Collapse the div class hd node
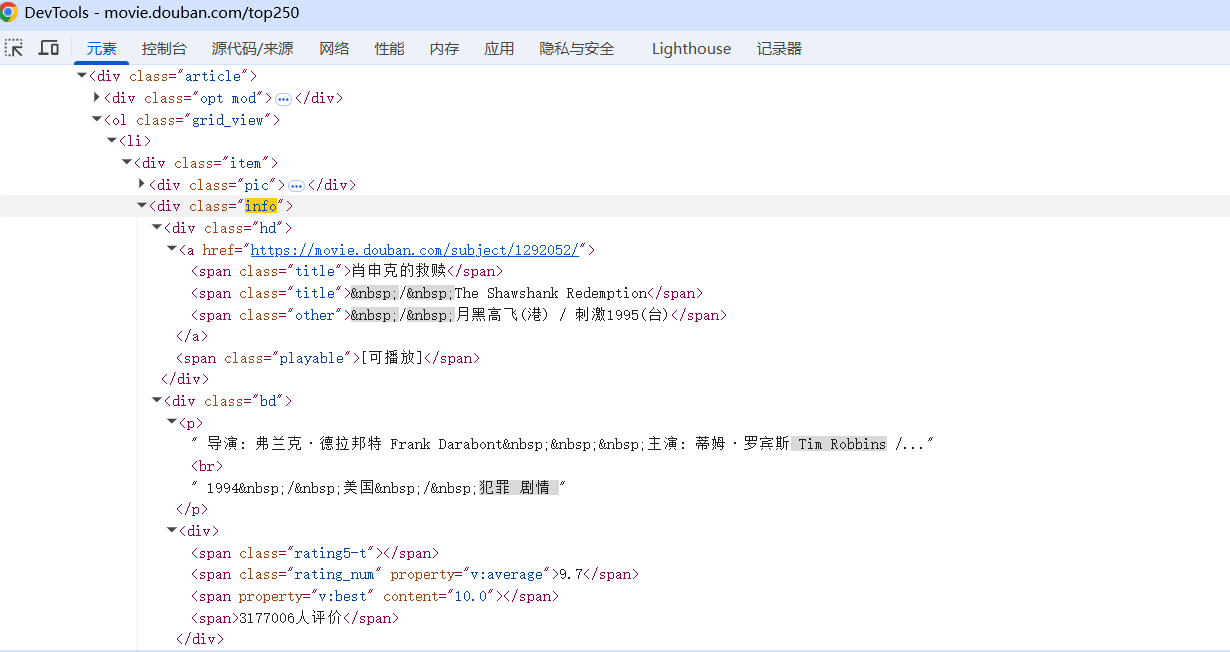 (157, 228)
